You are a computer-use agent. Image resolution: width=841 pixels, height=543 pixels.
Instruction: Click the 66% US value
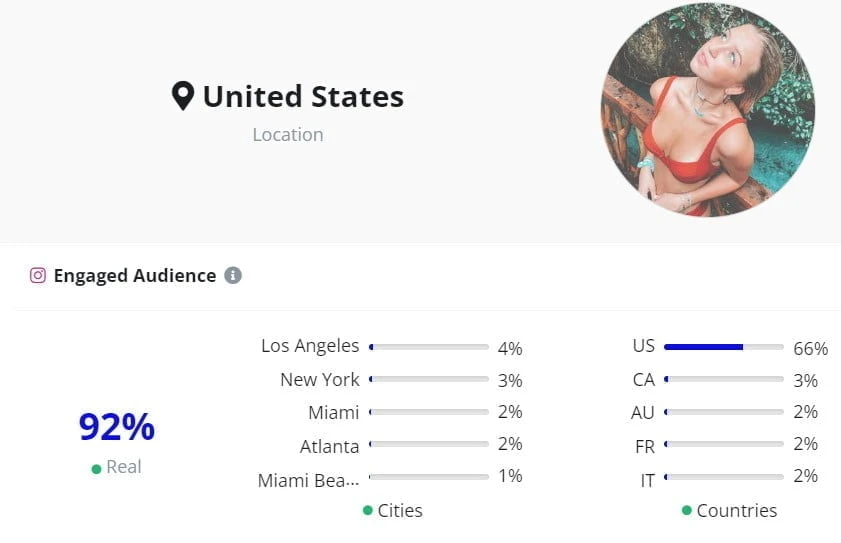point(810,348)
